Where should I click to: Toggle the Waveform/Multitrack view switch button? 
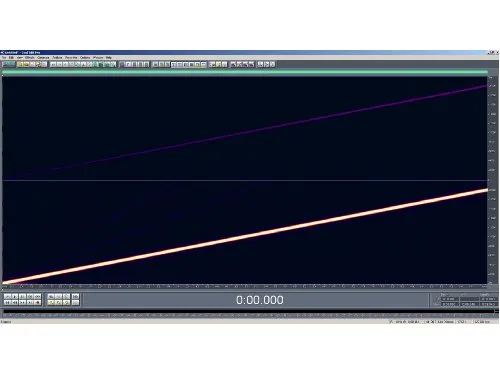pyautogui.click(x=9, y=64)
